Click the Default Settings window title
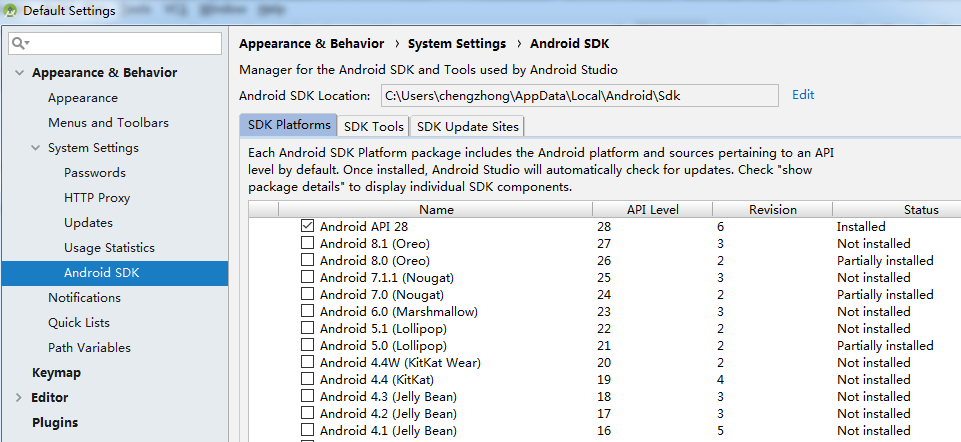The height and width of the screenshot is (442, 961). [69, 11]
